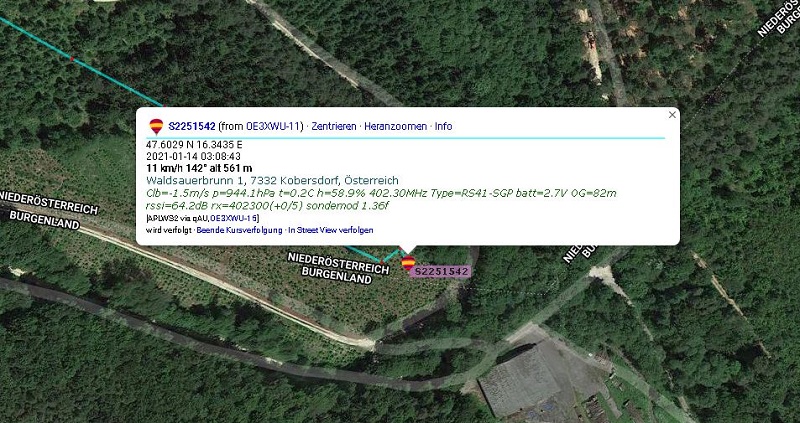Click the timestamp 2021-01-14 03:08:43
The width and height of the screenshot is (800, 423).
[193, 156]
